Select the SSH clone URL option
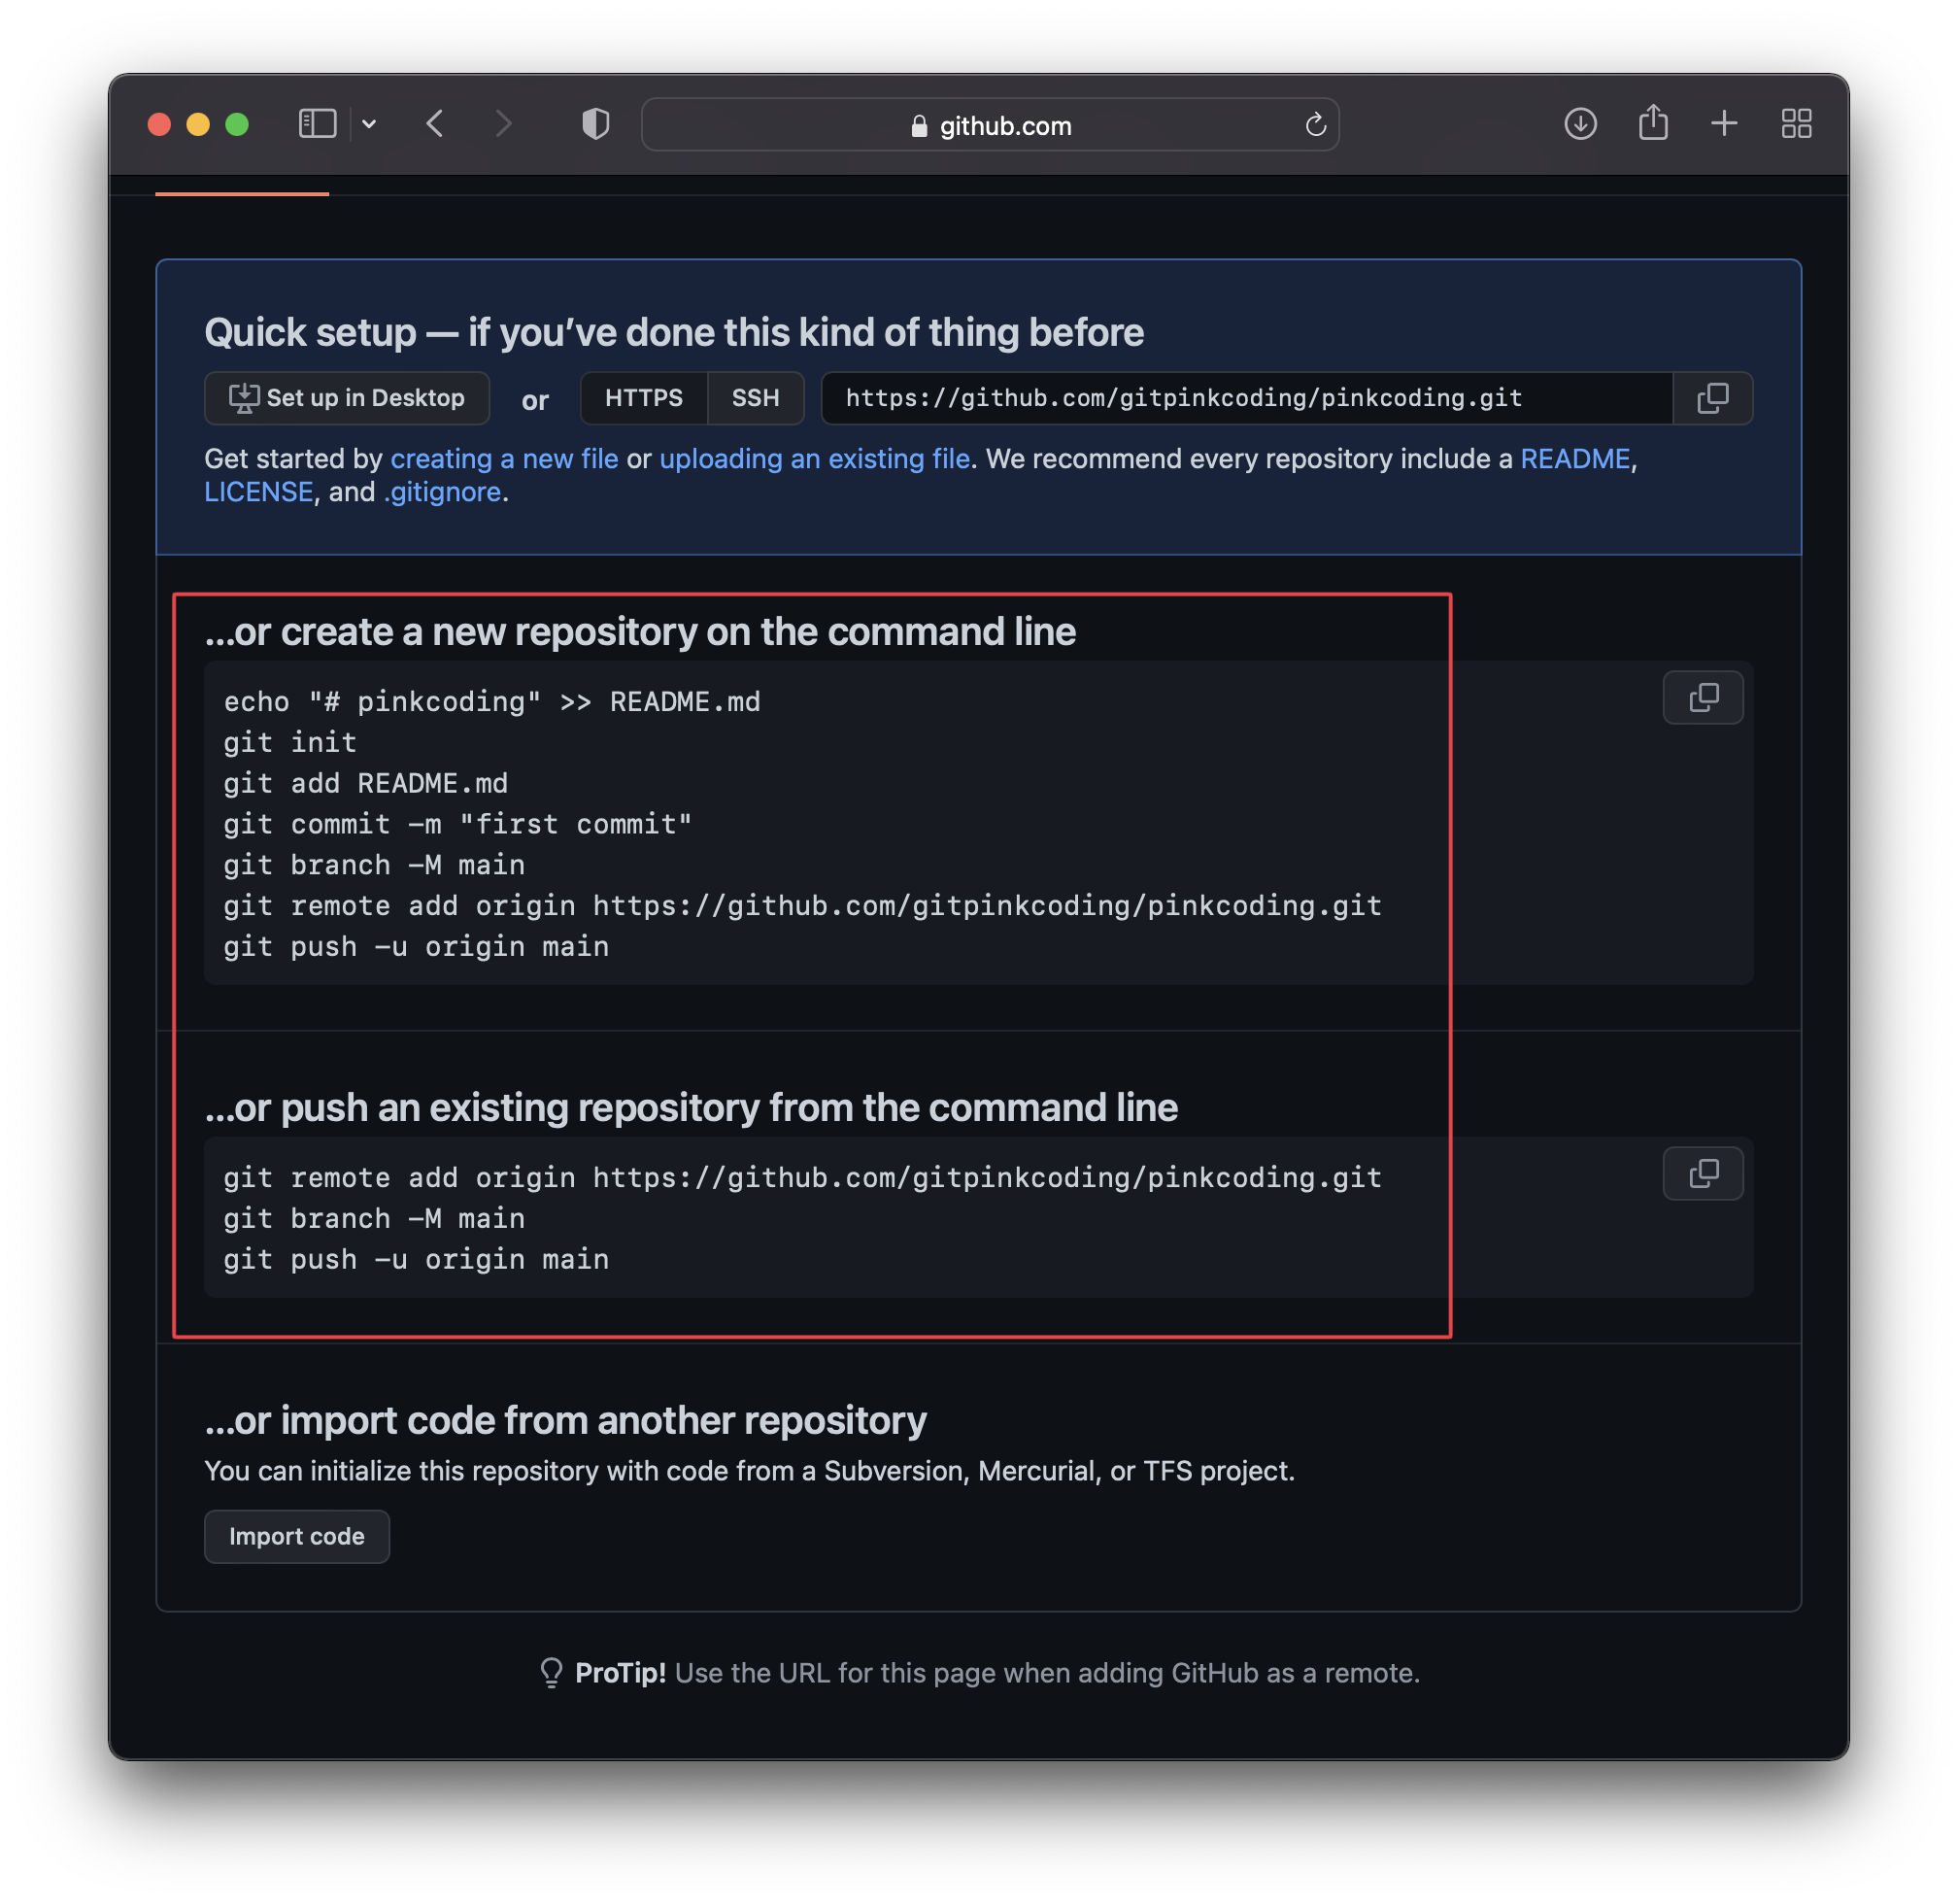 pyautogui.click(x=755, y=398)
